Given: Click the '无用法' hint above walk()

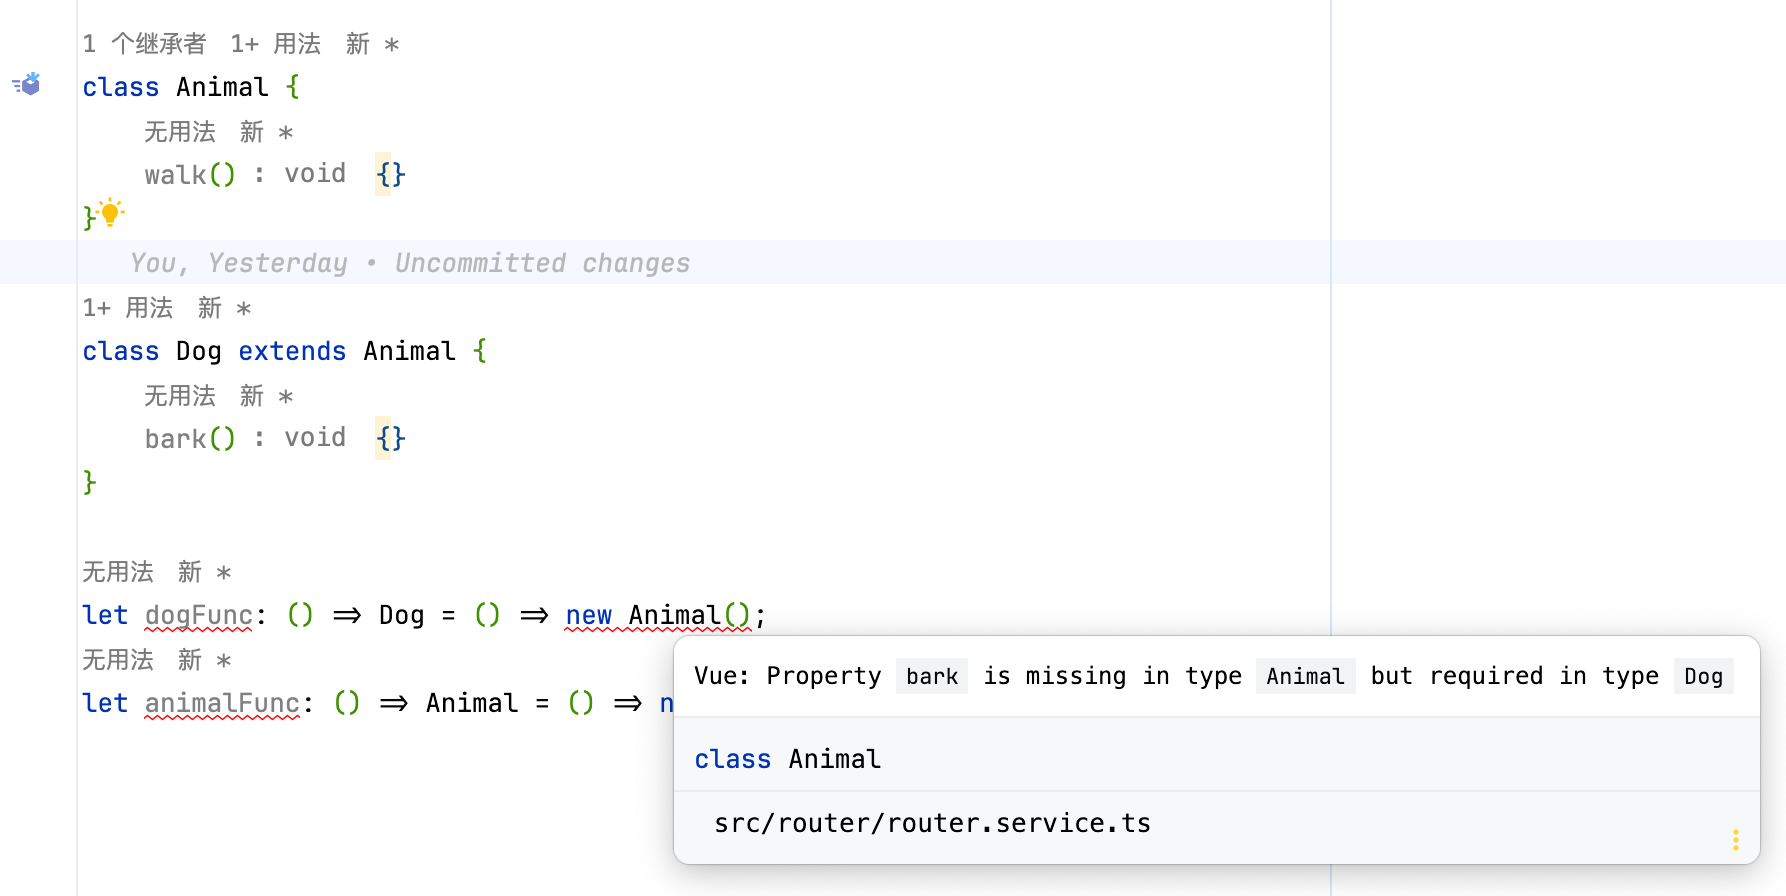Looking at the screenshot, I should [x=180, y=132].
